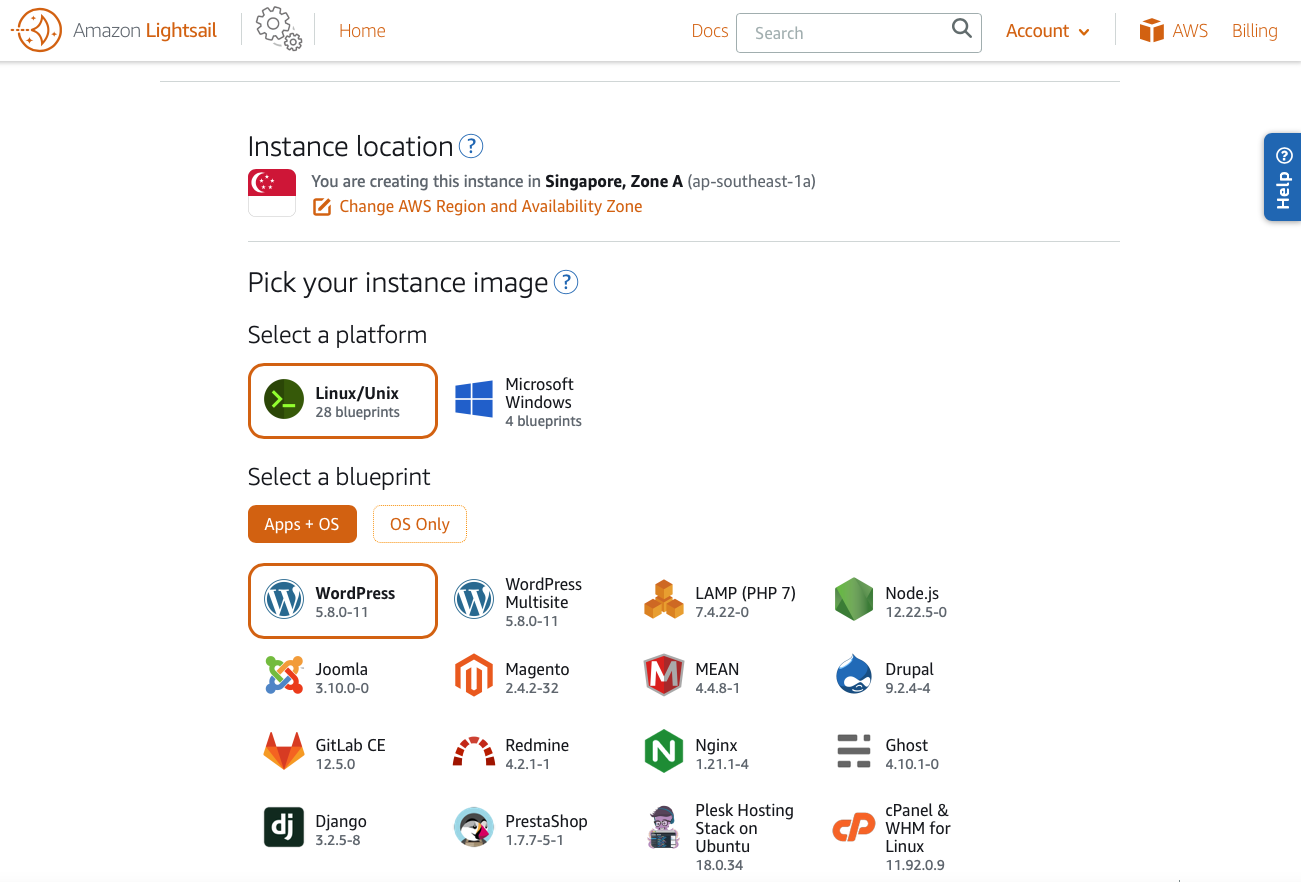The image size is (1301, 882).
Task: Focus the Search input field
Action: [859, 33]
